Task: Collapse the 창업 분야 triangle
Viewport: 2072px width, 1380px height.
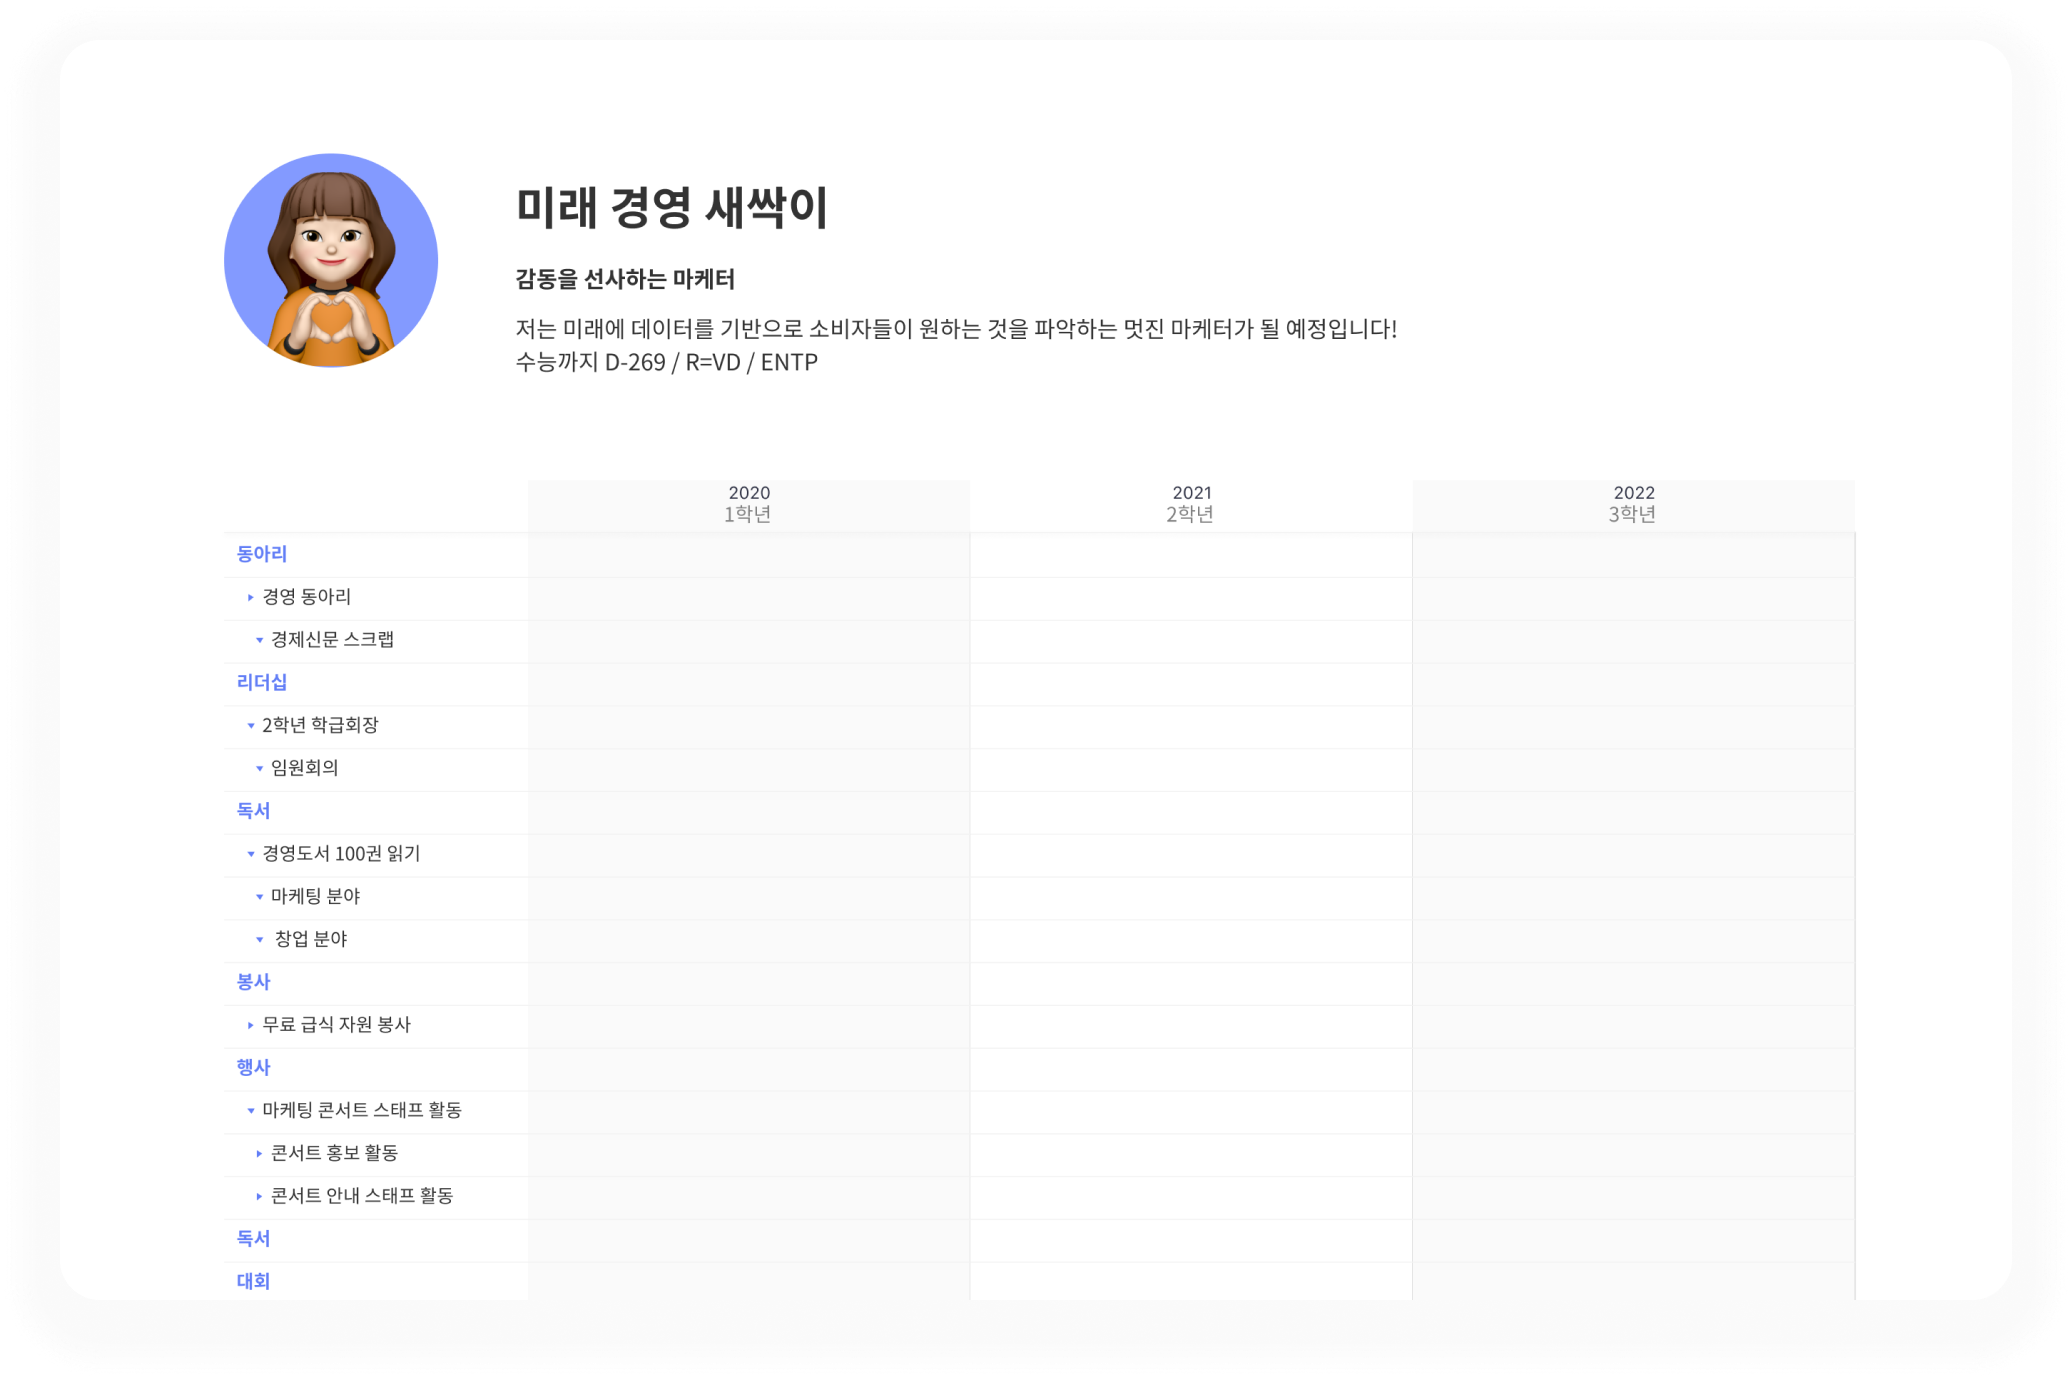Action: pos(259,940)
